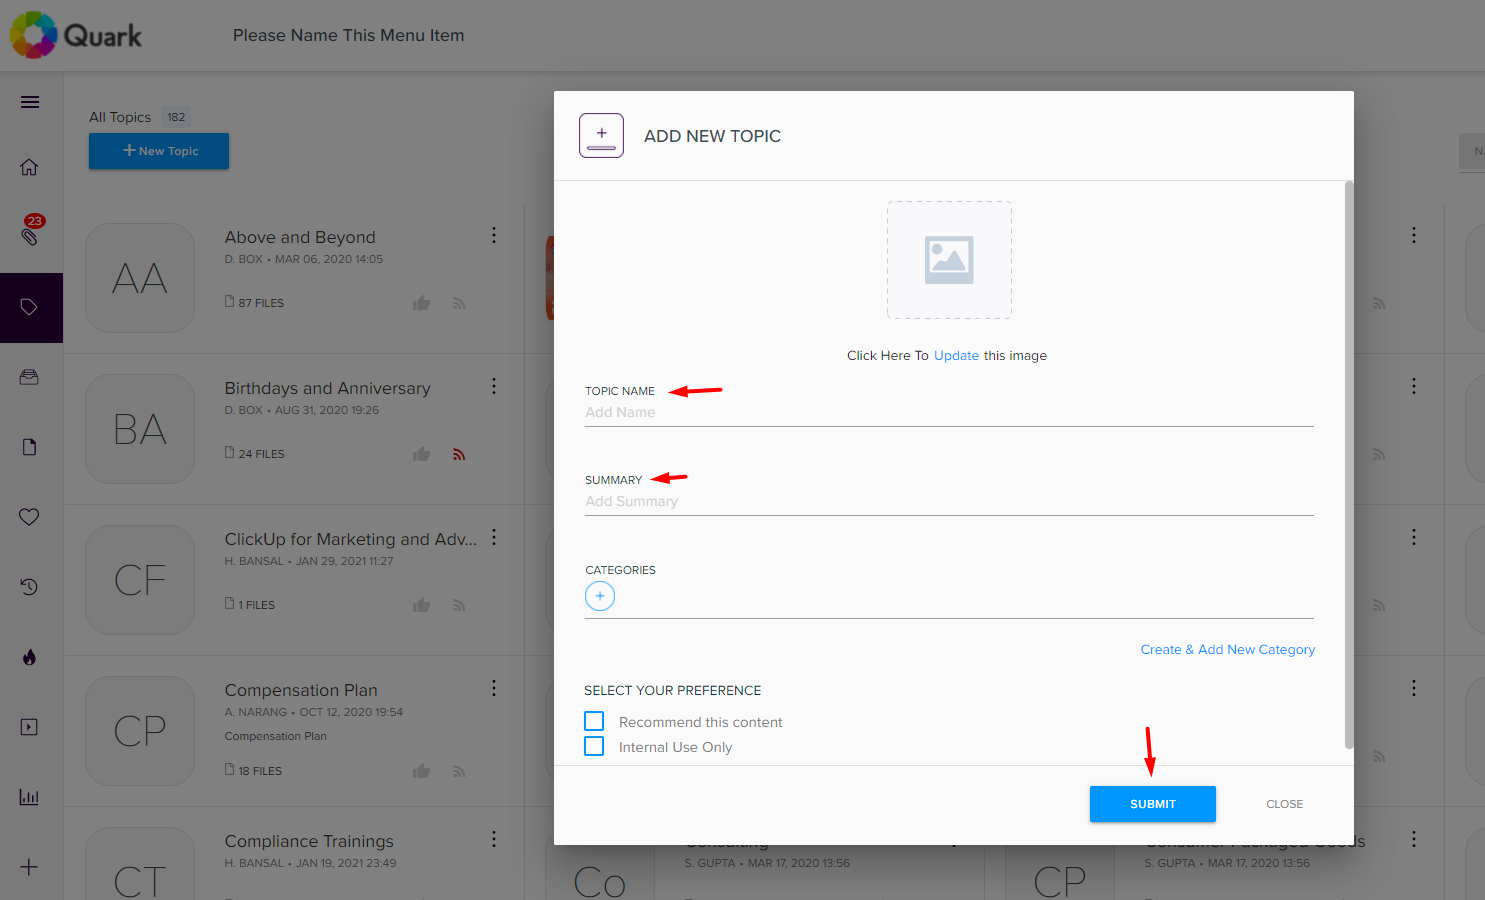Toggle Birthdays and Anniversary RSS feed
Image resolution: width=1485 pixels, height=900 pixels.
[x=459, y=454]
